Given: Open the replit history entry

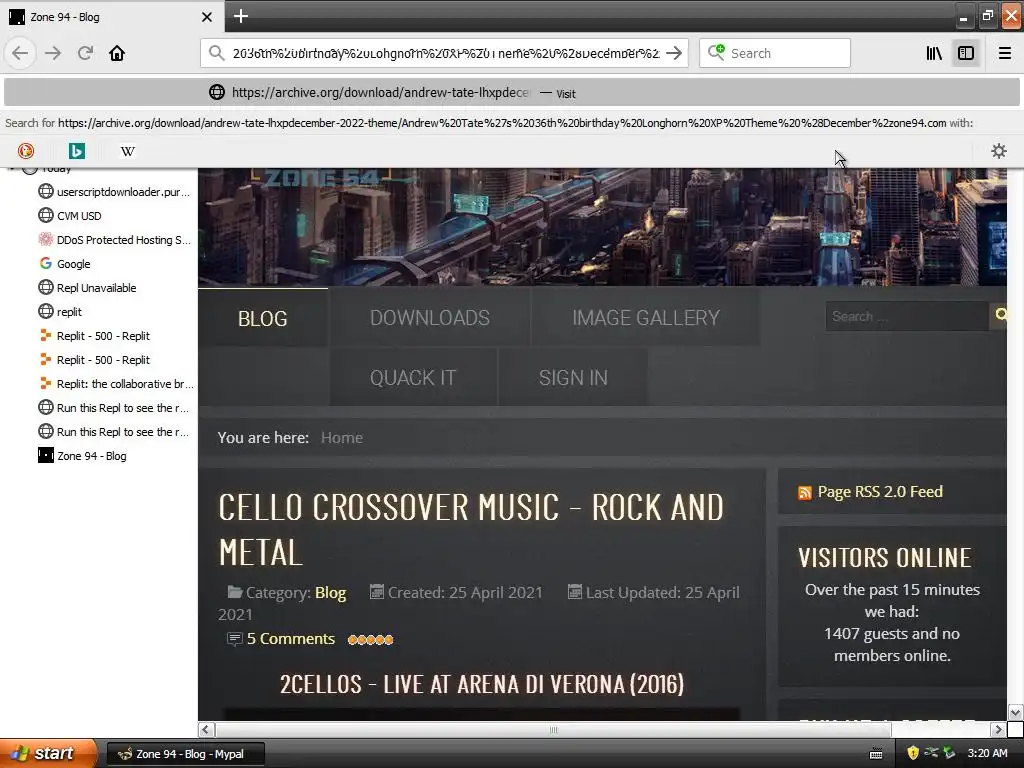Looking at the screenshot, I should [x=61, y=312].
